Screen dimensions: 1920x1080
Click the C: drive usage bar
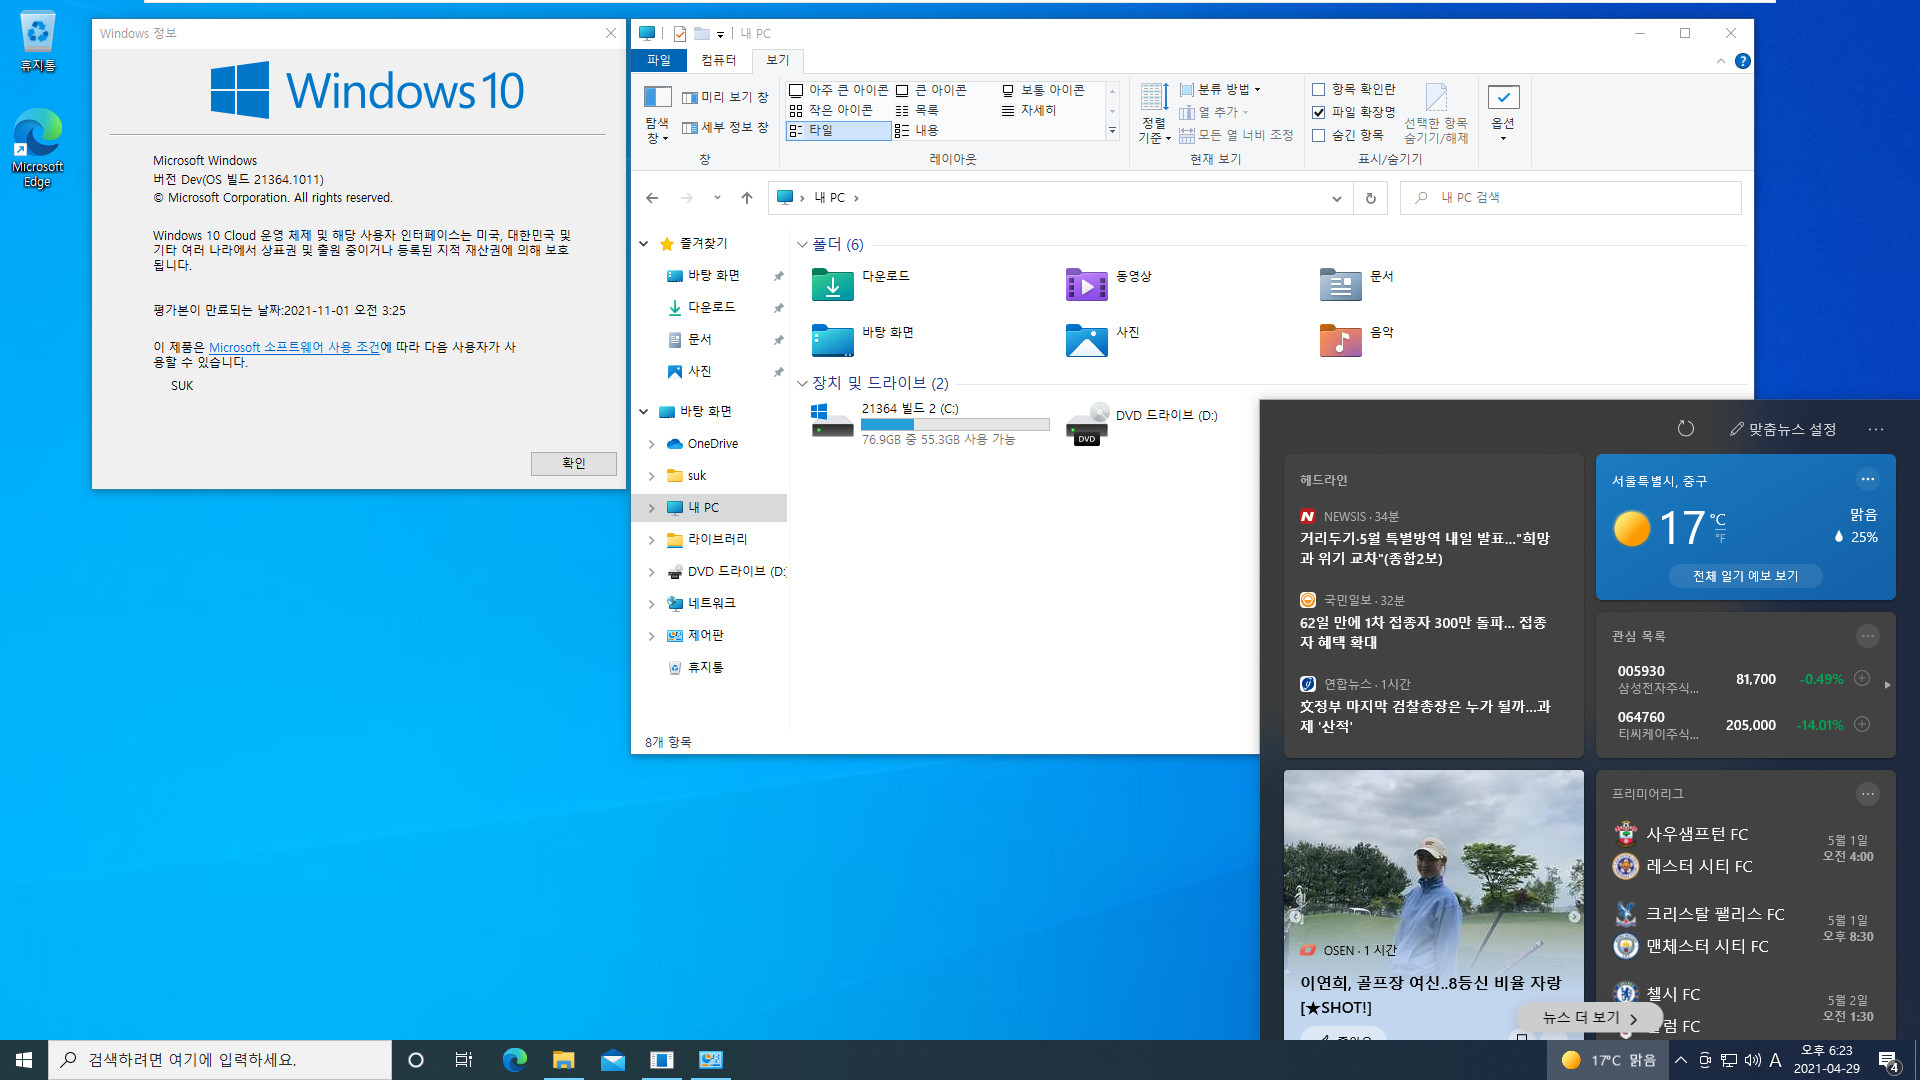955,424
